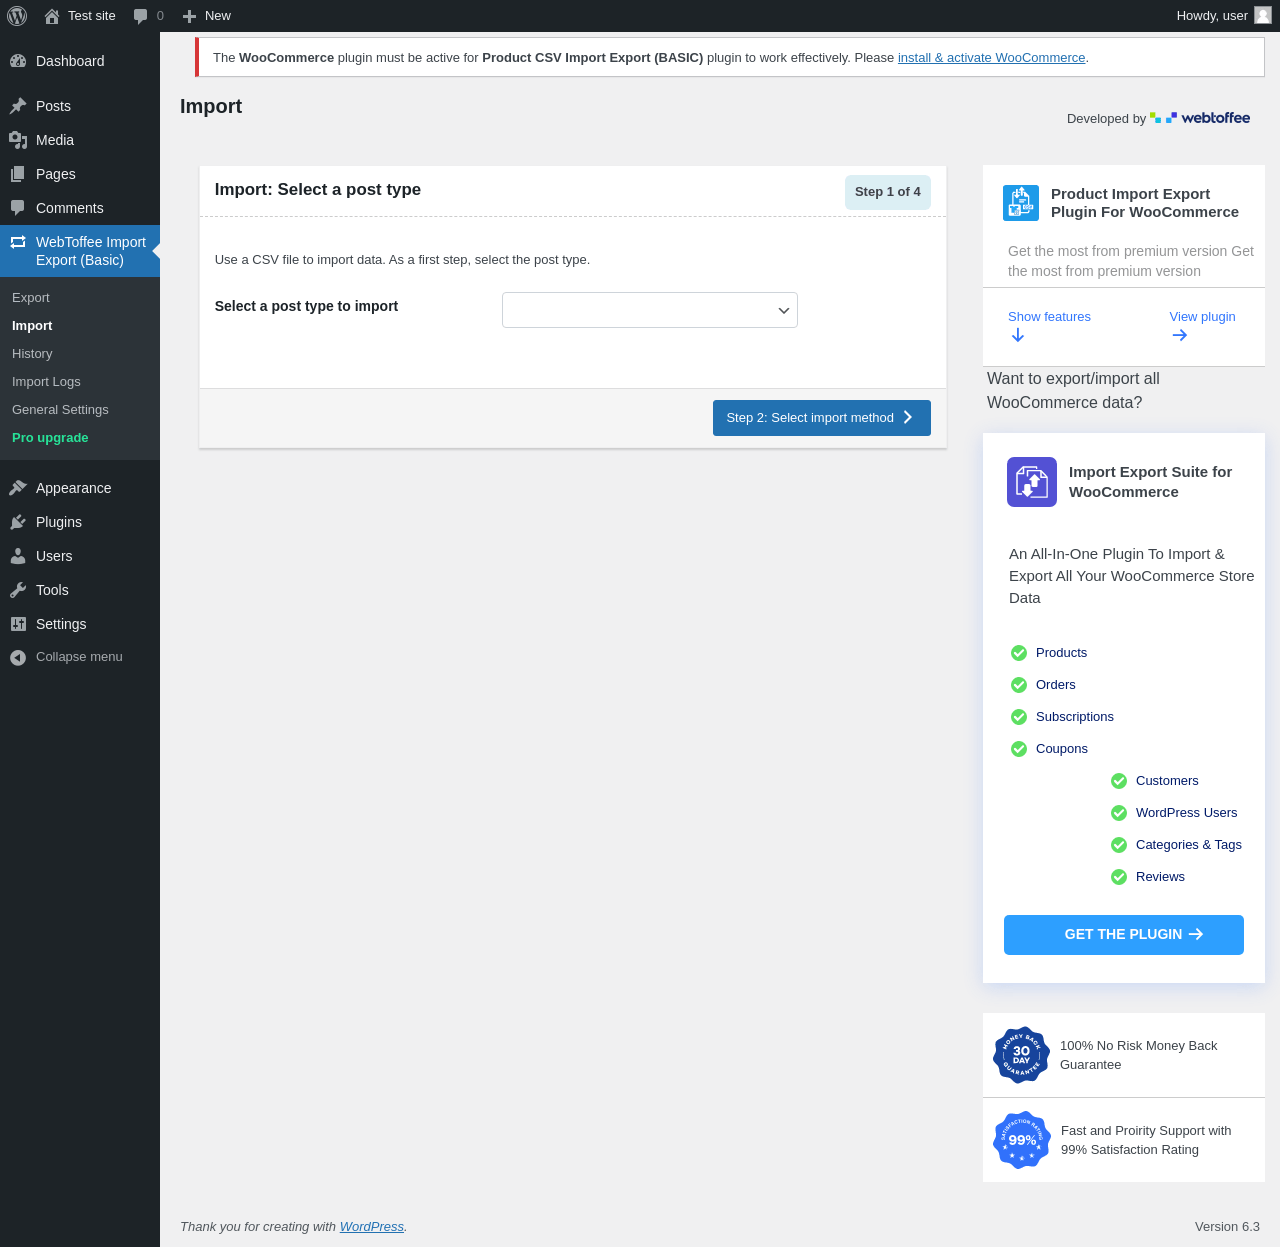The width and height of the screenshot is (1280, 1247).
Task: Click the green checkmark beside Products
Action: [x=1019, y=653]
